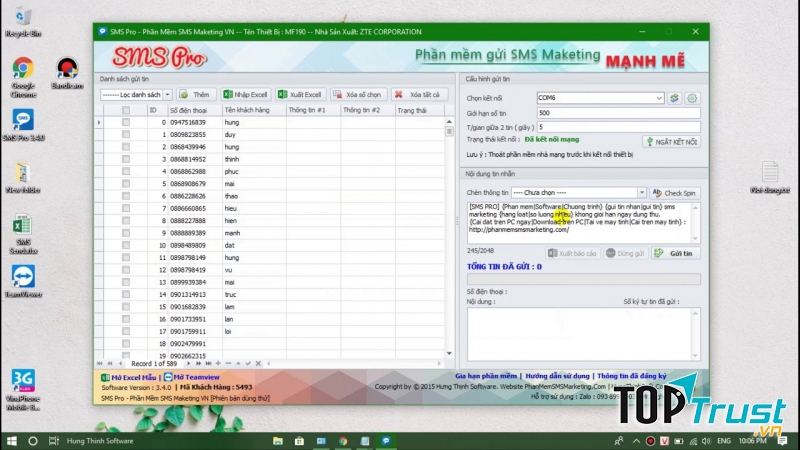Click the Xuất báo cáo report button
Screen dimensions: 800x450
pos(572,253)
